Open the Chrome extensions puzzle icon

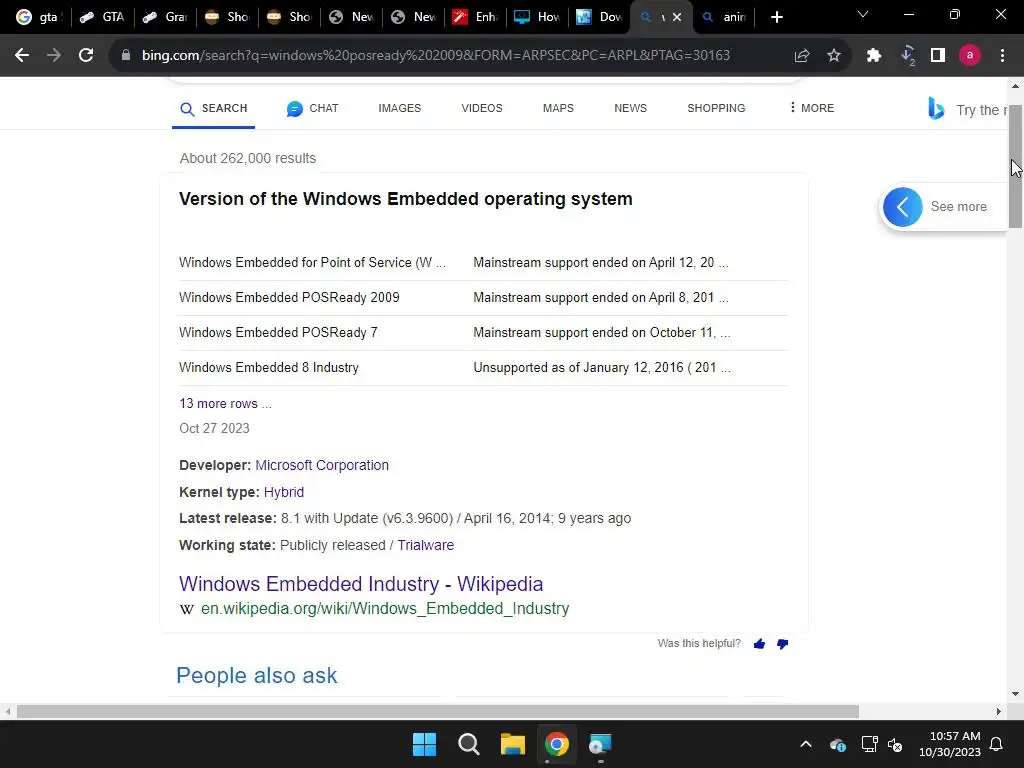pos(874,56)
